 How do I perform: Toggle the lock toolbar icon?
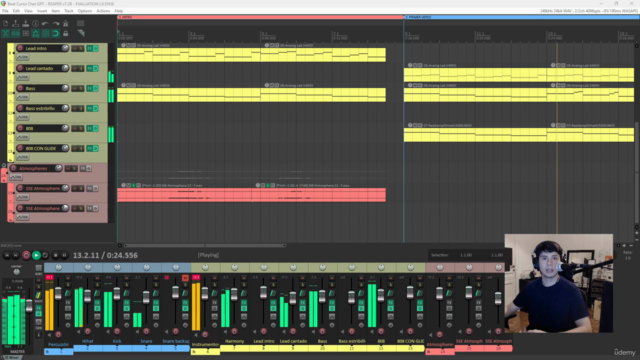65,33
